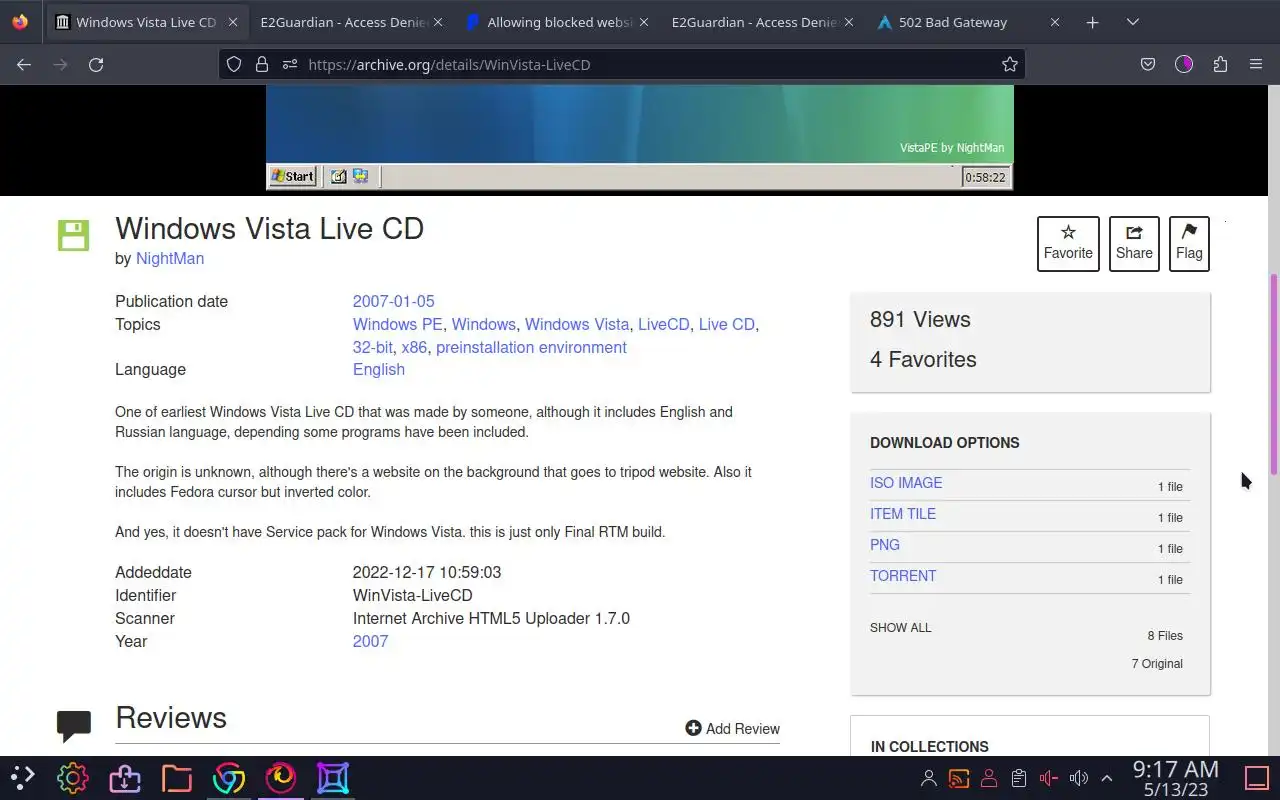Click the white user icon in system tray
Screen dimensions: 1280x800
coord(929,778)
